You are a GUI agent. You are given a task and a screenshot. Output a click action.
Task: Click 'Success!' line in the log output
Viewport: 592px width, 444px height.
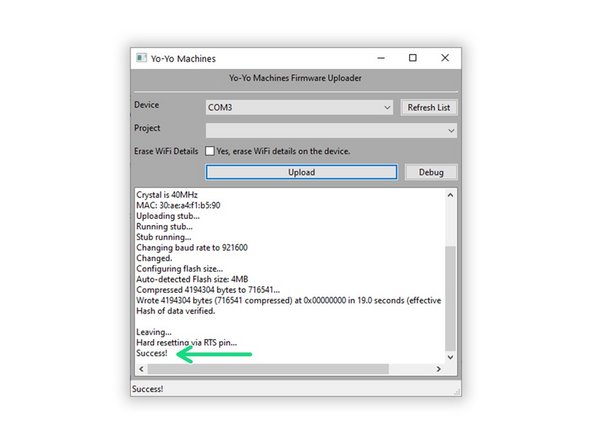pos(152,353)
